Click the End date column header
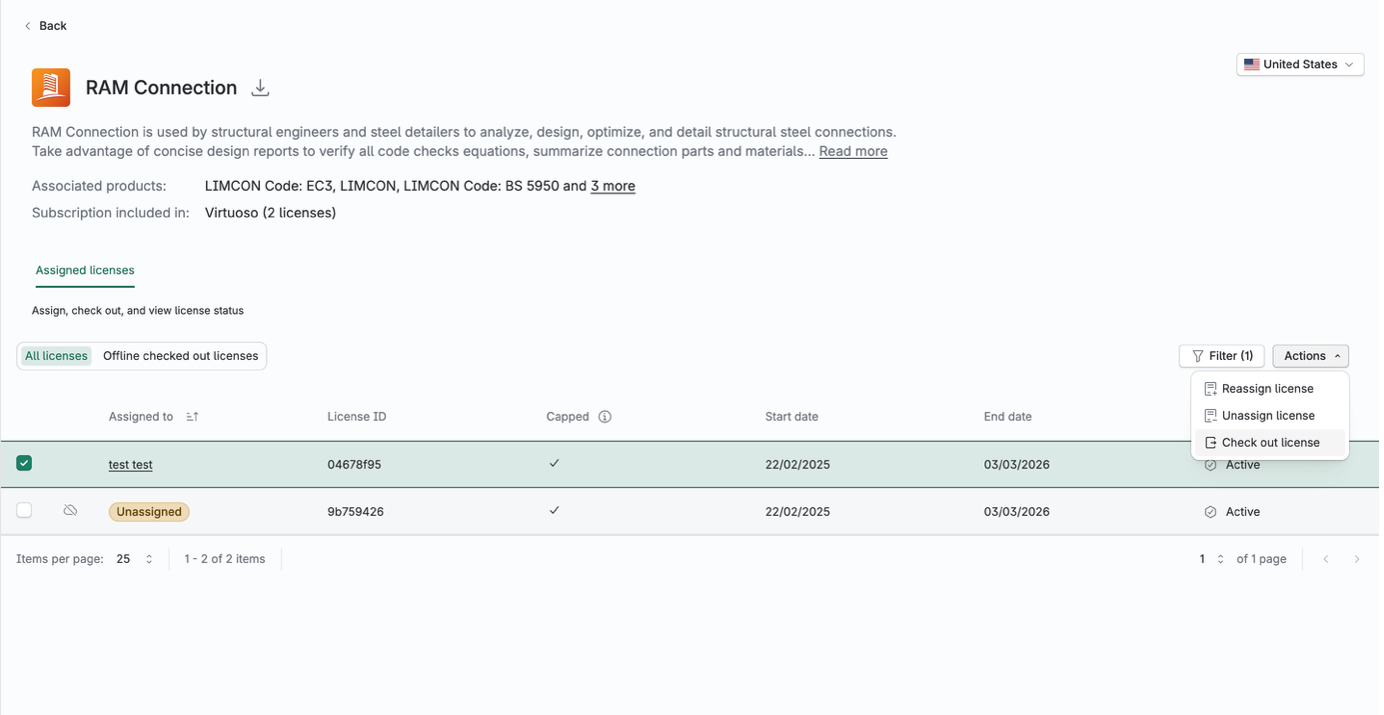Image resolution: width=1384 pixels, height=715 pixels. pyautogui.click(x=1008, y=417)
